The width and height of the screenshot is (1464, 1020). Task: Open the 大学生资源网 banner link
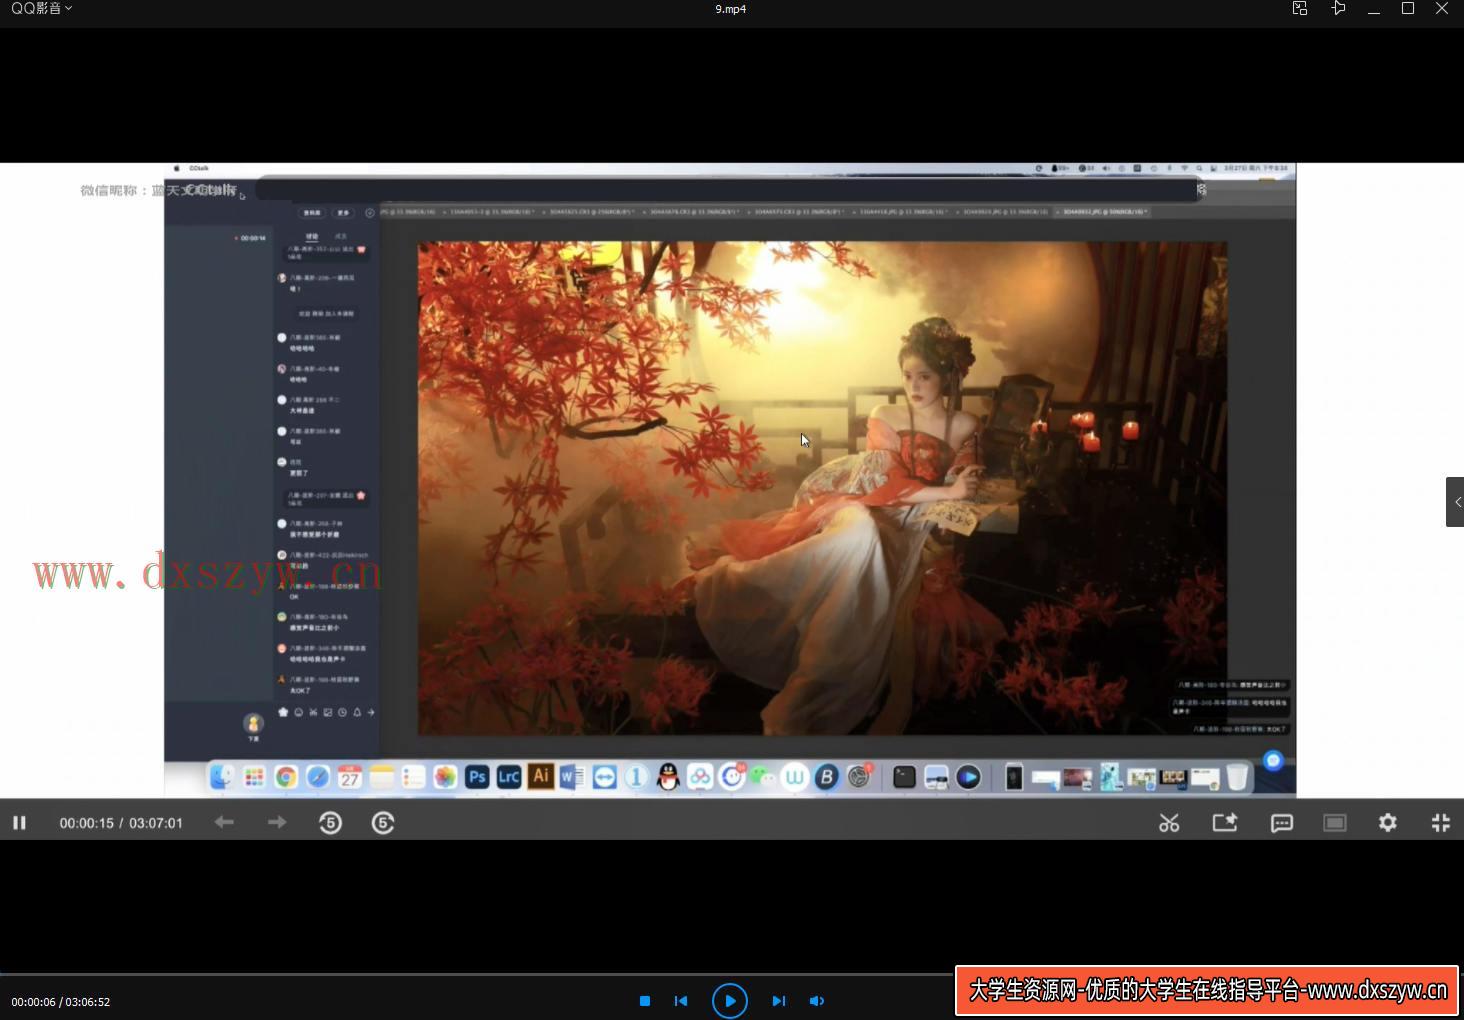click(x=1208, y=990)
